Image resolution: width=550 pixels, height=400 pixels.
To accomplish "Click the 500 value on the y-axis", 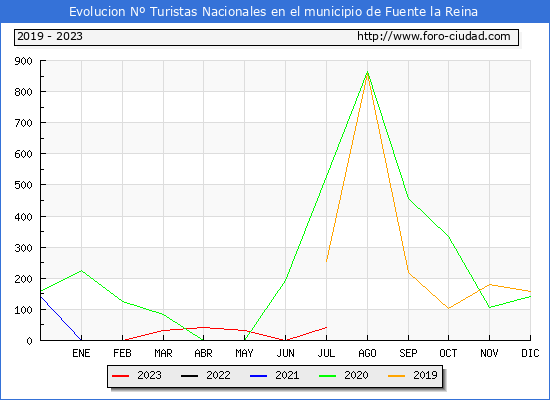I will (x=24, y=185).
